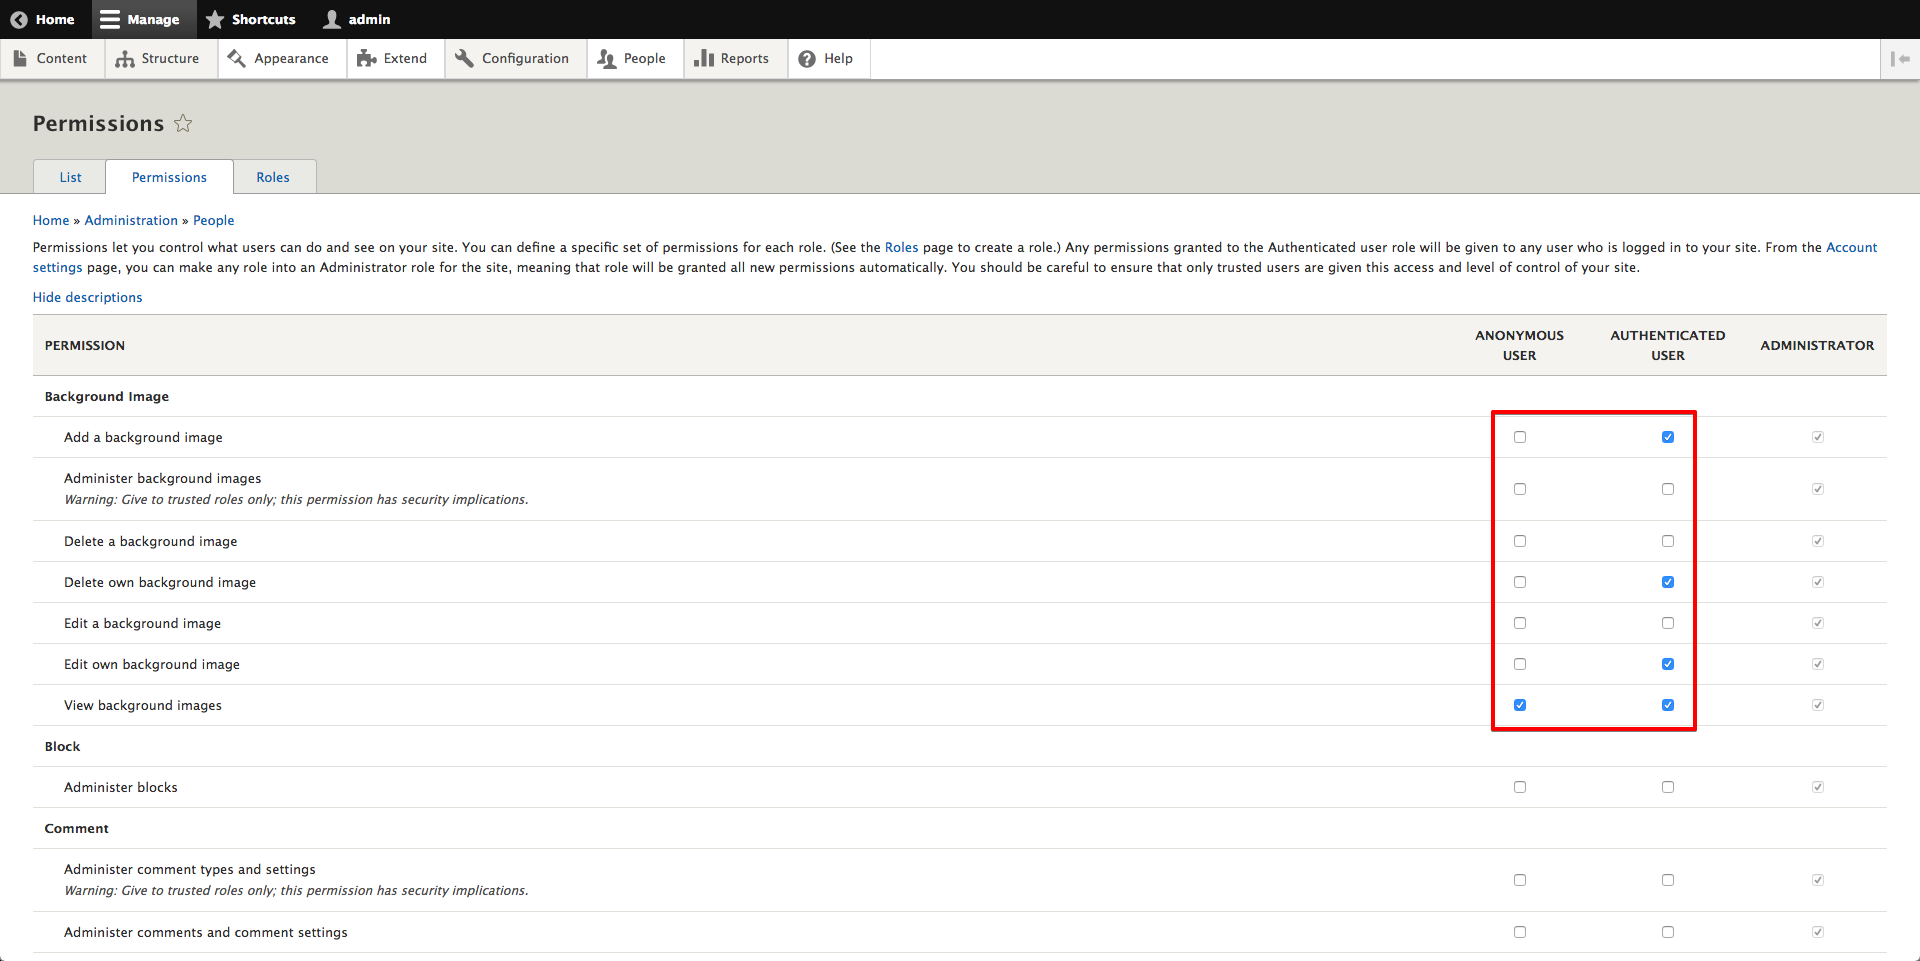Click the Home back-arrow icon in toolbar

click(19, 19)
